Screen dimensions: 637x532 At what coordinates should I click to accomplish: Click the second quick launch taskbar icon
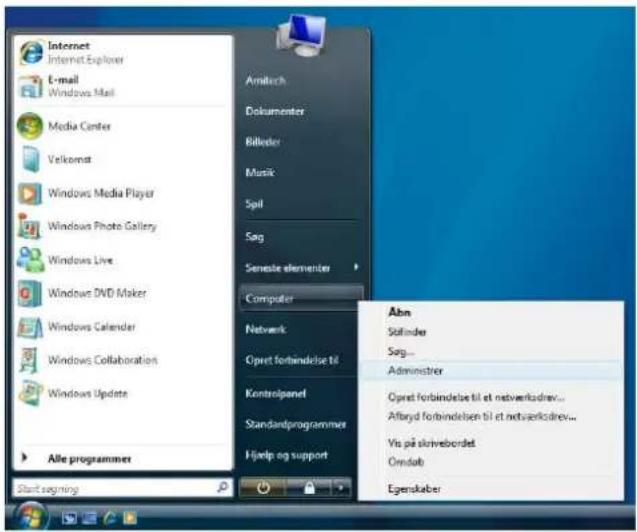(90, 518)
